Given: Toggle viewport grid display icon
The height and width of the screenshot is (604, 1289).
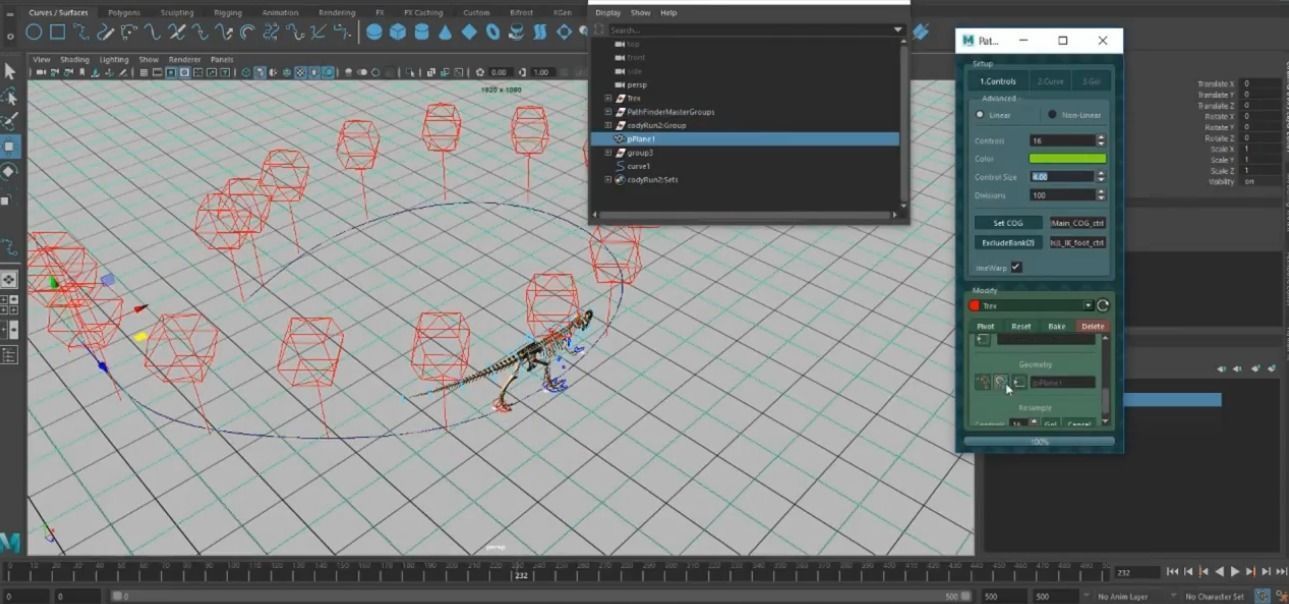Looking at the screenshot, I should tap(145, 73).
